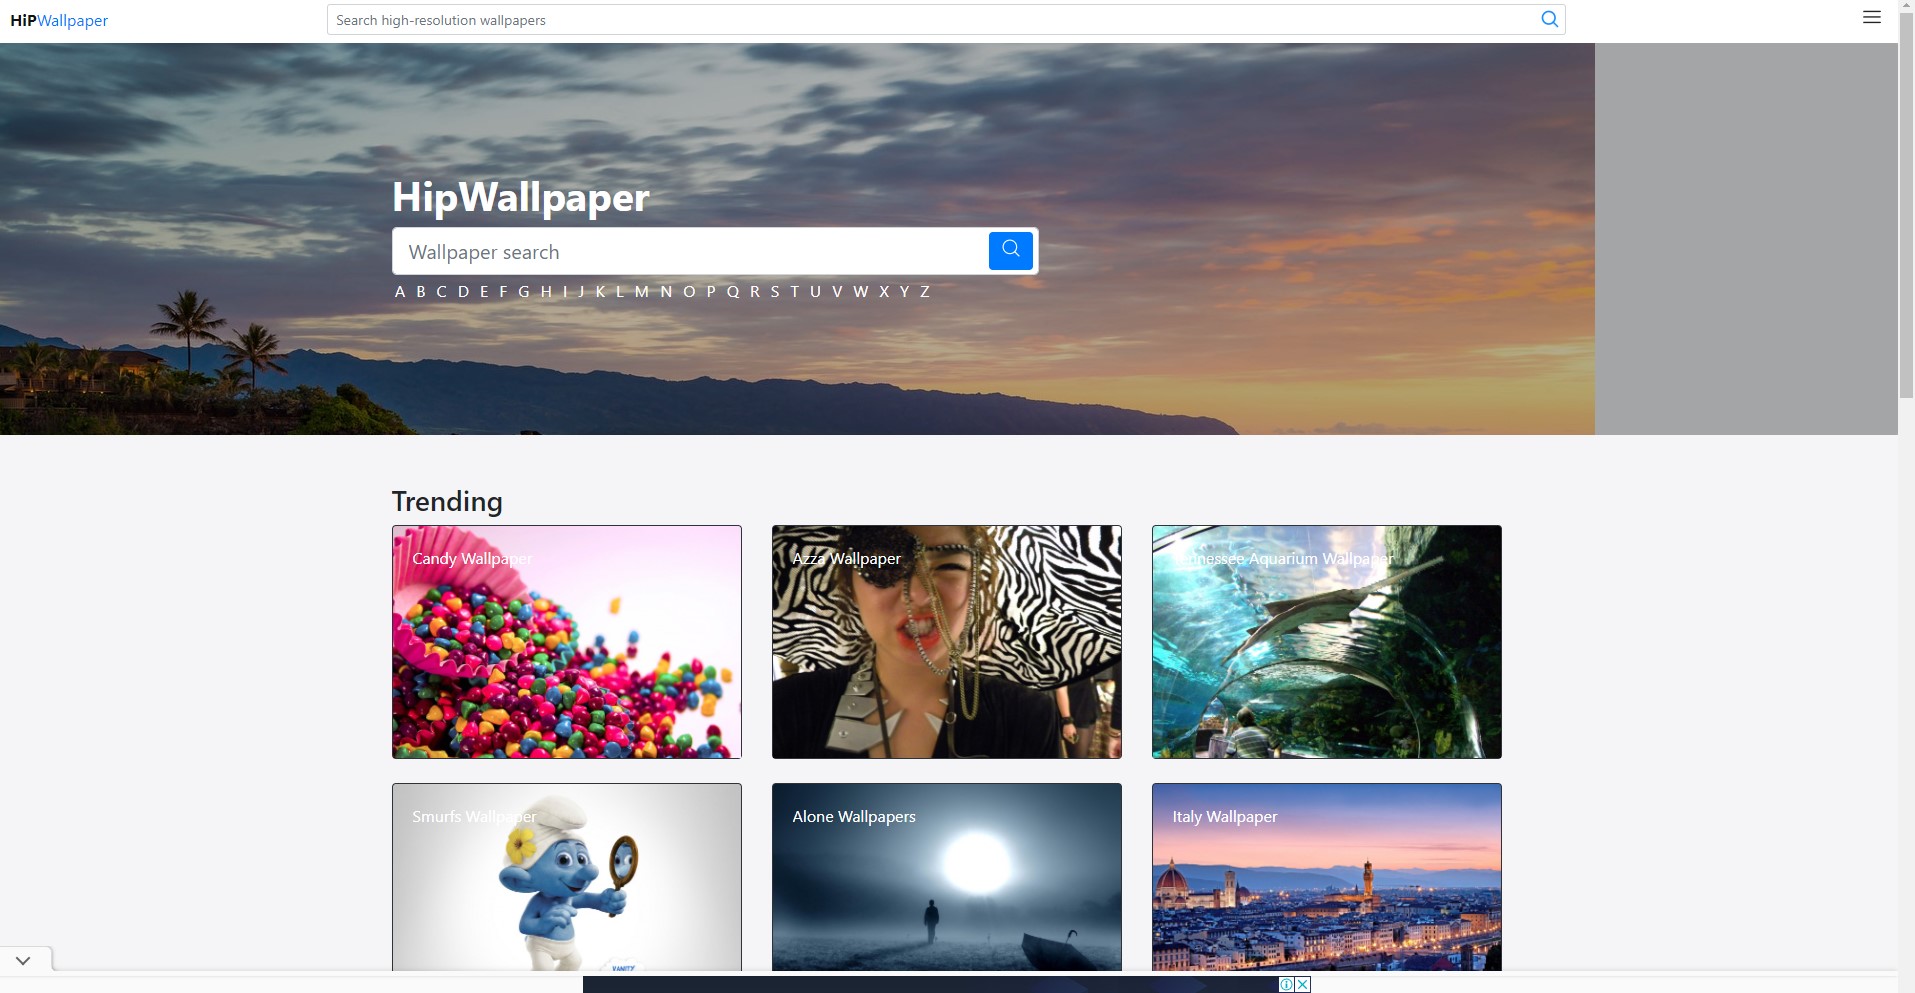Image resolution: width=1915 pixels, height=993 pixels.
Task: Click the top bar search magnifier icon
Action: [x=1549, y=19]
